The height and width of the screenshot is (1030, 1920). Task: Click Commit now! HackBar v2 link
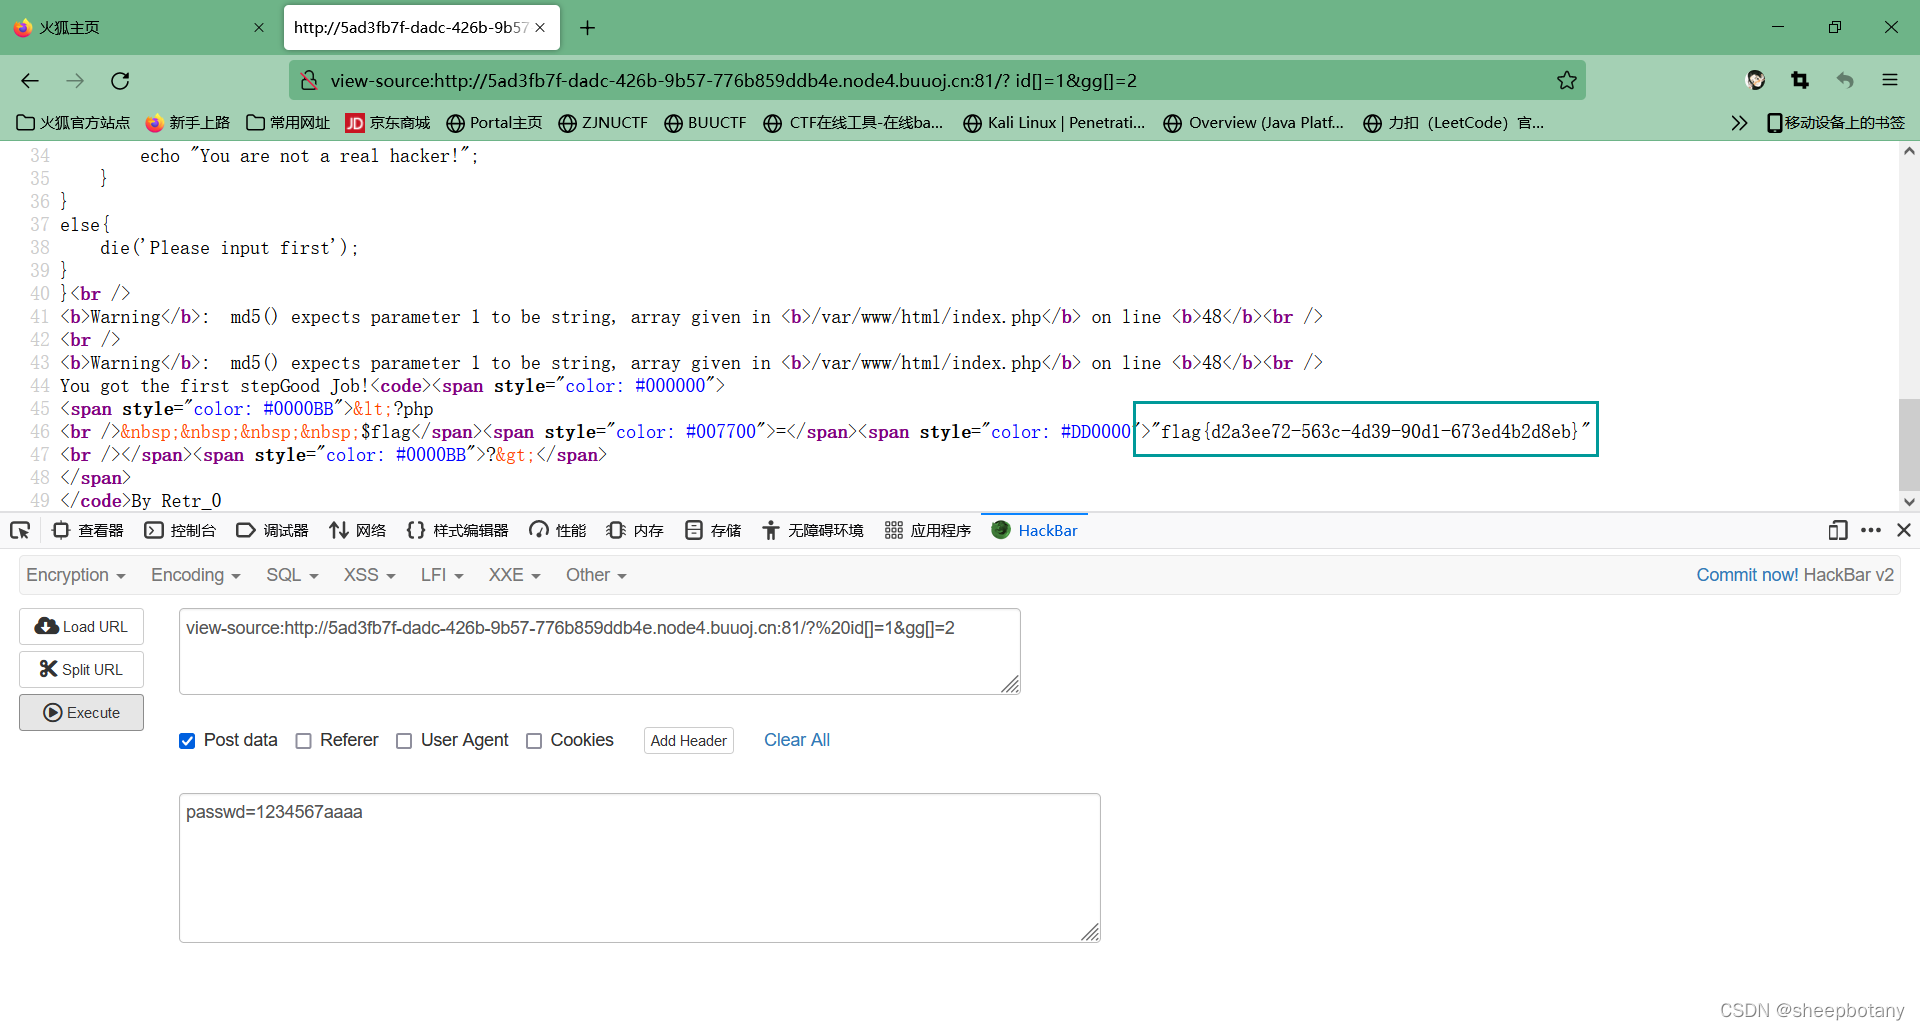[1795, 576]
